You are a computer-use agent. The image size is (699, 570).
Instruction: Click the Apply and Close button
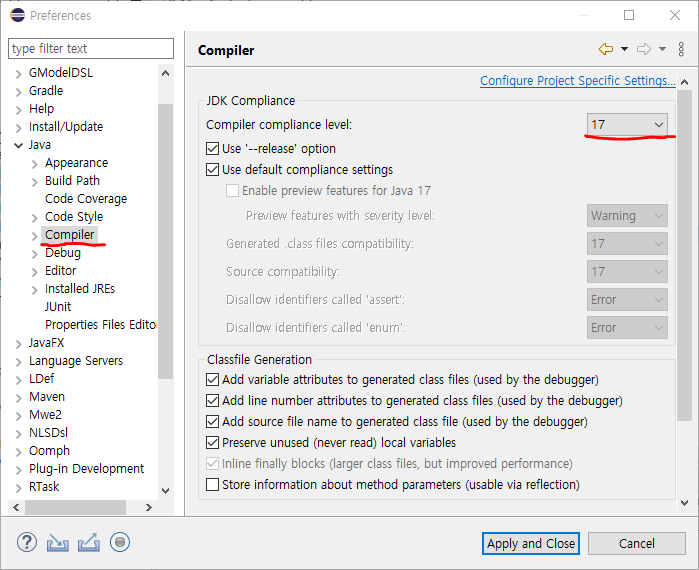(531, 543)
